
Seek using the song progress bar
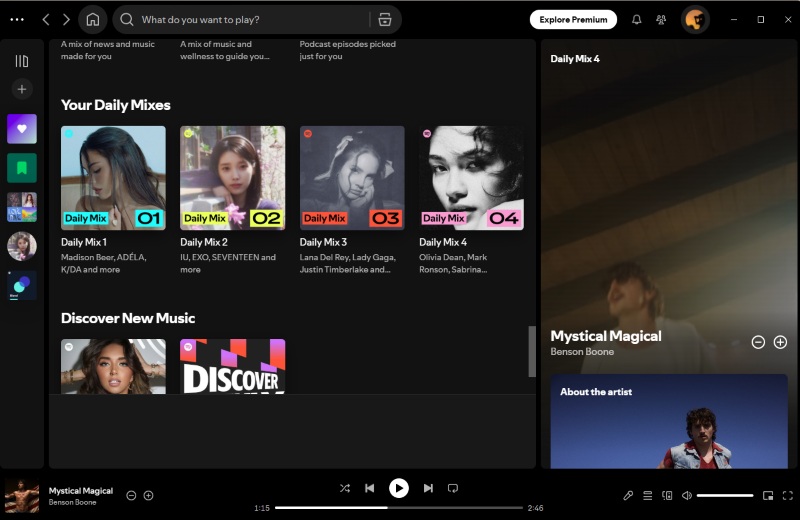pyautogui.click(x=399, y=508)
